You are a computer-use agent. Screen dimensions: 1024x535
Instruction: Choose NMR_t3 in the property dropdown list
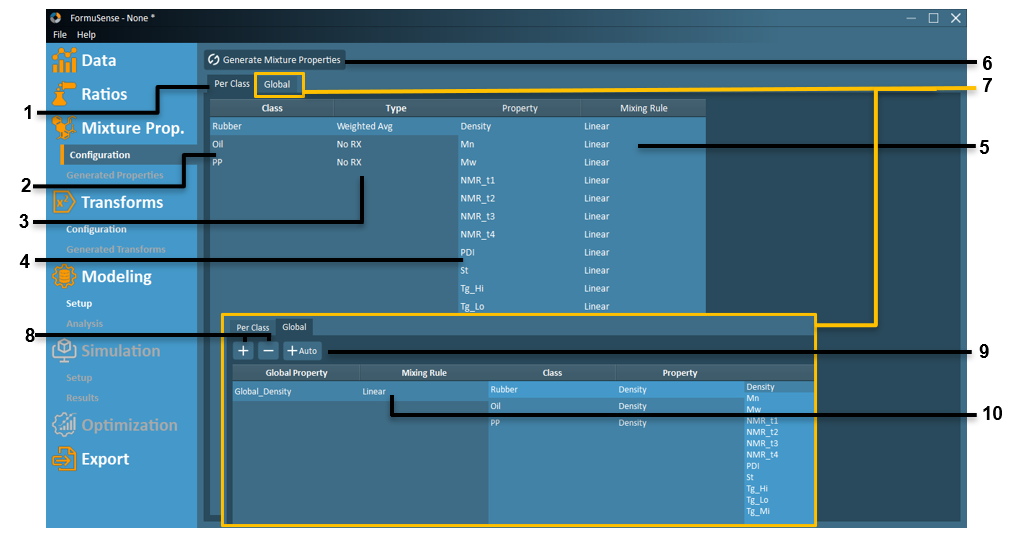click(x=778, y=444)
